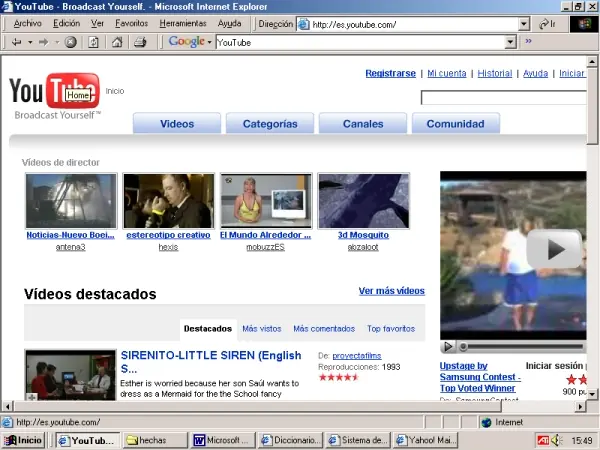Click the page icon in the address bar
This screenshot has width=600, height=450.
coord(304,24)
